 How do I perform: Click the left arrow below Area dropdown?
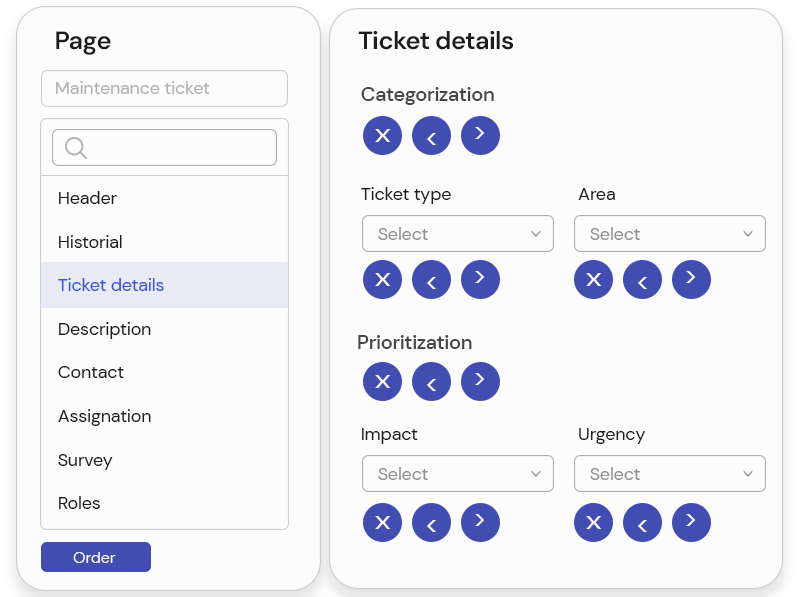pyautogui.click(x=642, y=280)
